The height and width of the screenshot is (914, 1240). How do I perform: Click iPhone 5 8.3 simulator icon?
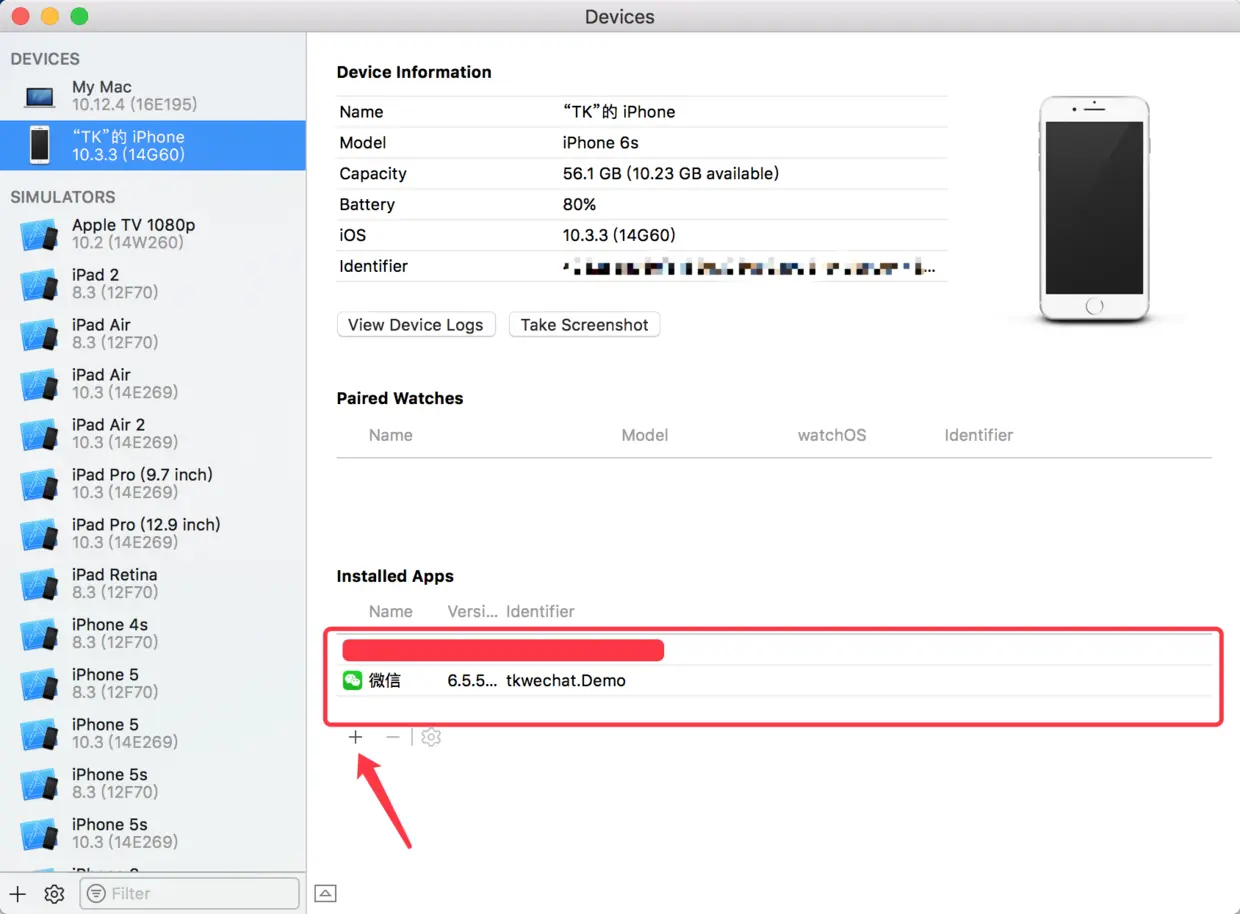pyautogui.click(x=39, y=684)
